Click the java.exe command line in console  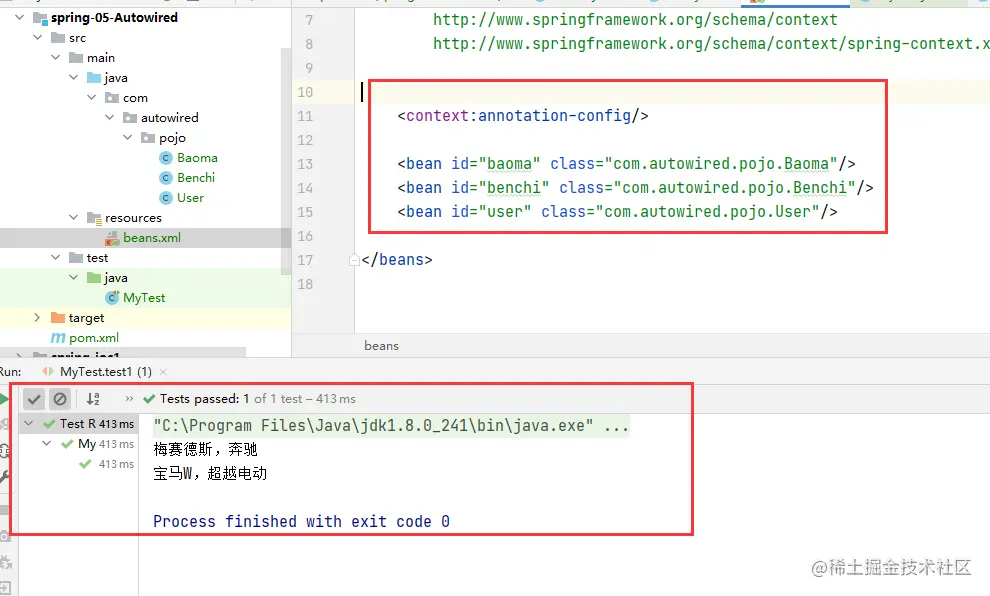[x=391, y=426]
